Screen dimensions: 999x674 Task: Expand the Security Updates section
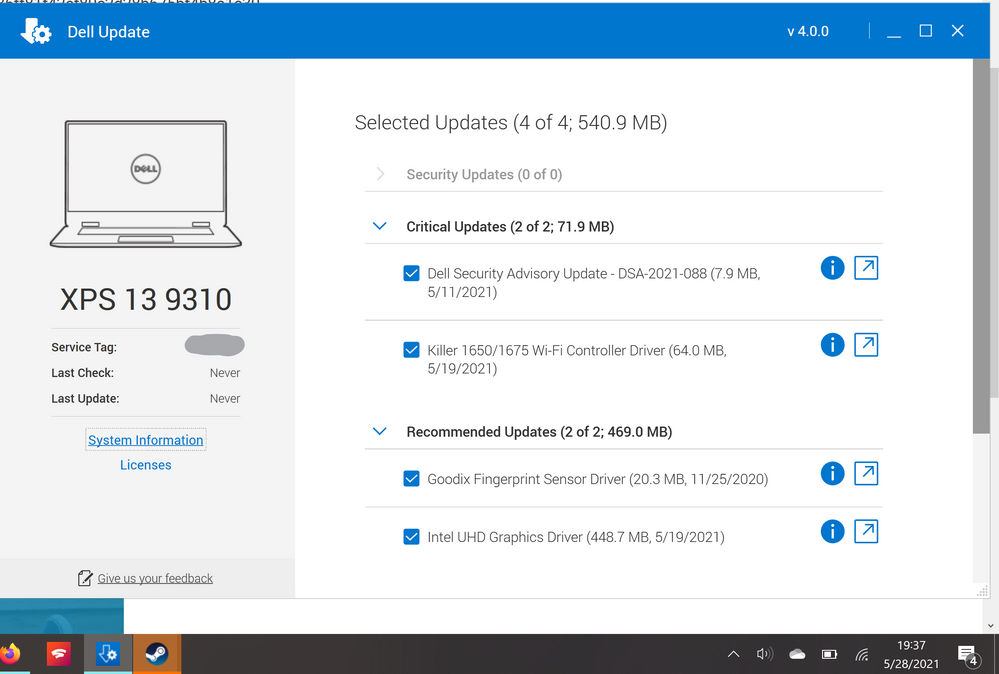click(x=380, y=174)
